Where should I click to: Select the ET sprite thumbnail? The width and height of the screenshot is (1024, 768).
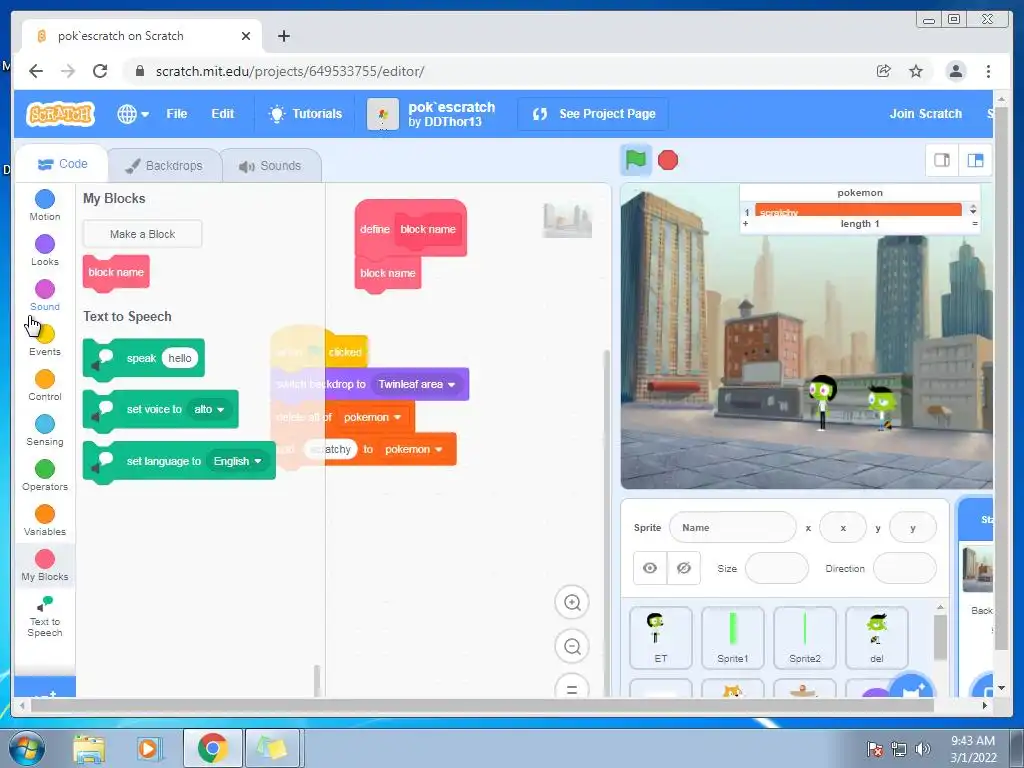660,637
